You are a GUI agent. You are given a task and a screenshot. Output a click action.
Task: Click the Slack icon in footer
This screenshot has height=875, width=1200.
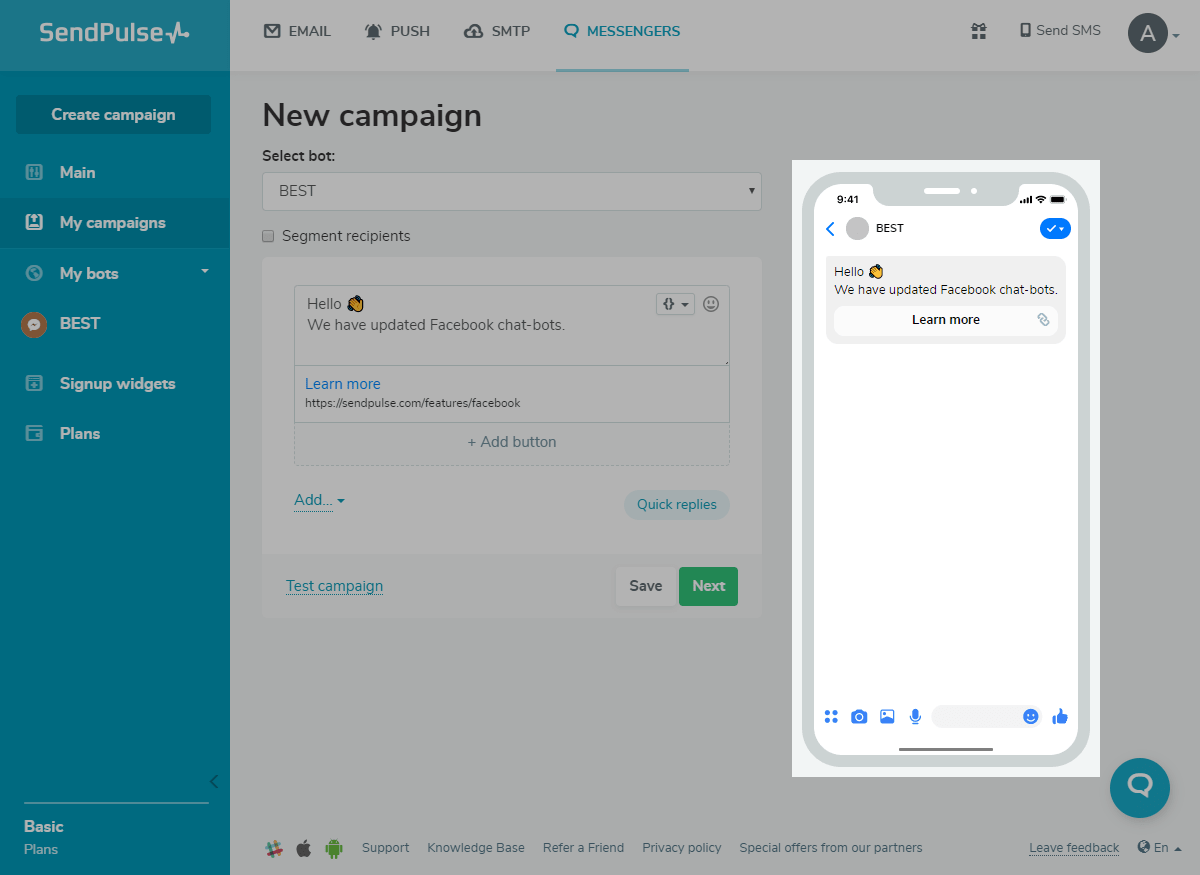274,848
